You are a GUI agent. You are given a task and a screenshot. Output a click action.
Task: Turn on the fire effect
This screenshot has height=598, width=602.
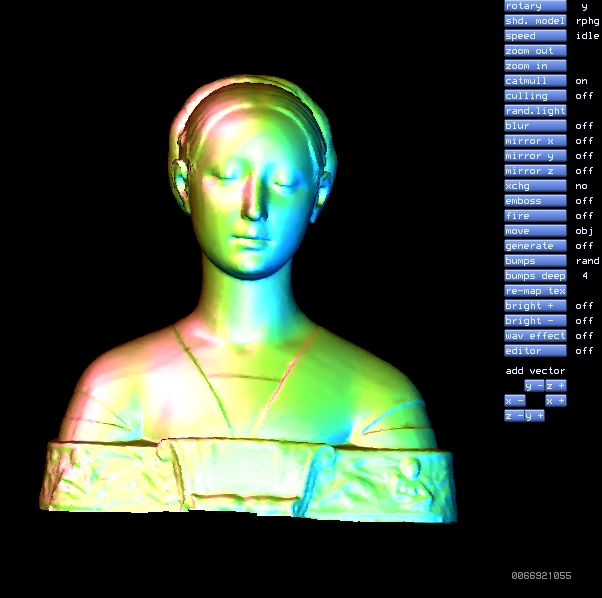[535, 216]
